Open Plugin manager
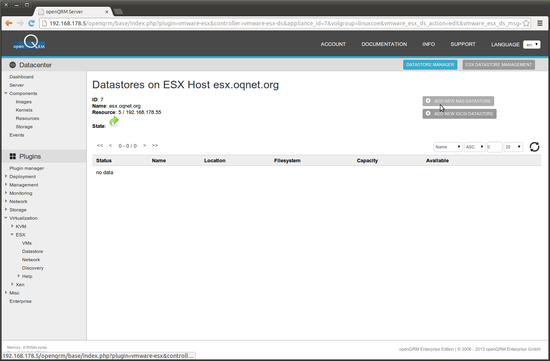550x361 pixels. (27, 168)
